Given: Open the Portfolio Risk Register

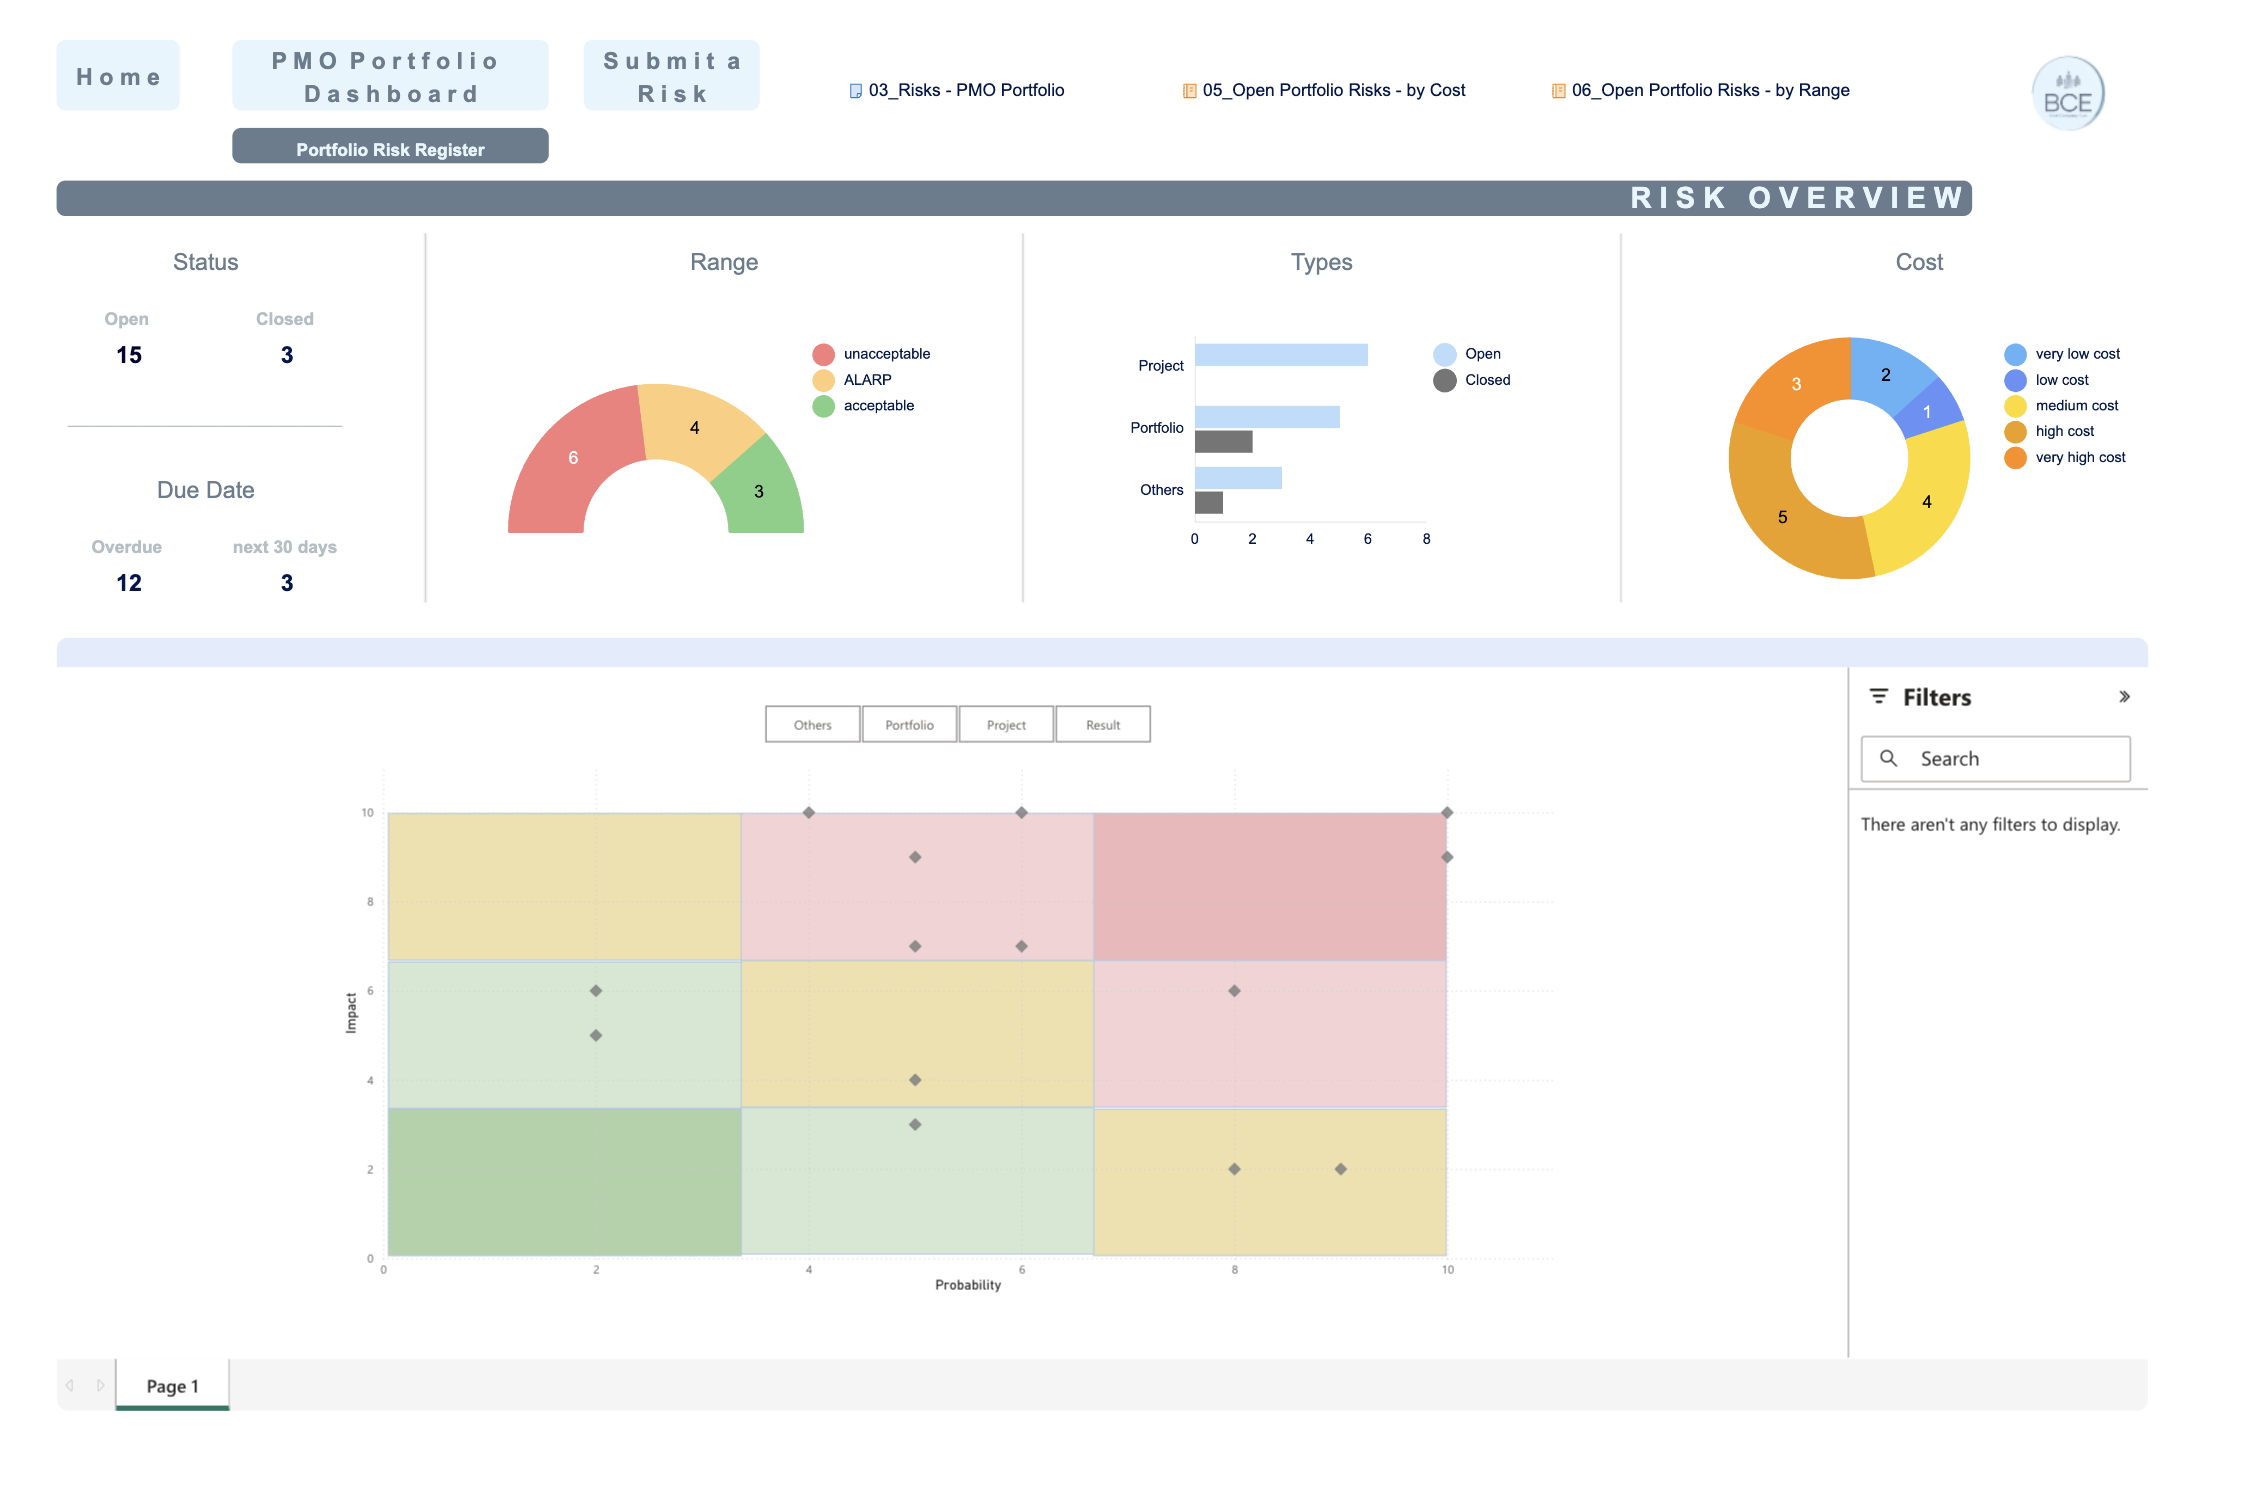Looking at the screenshot, I should coord(391,147).
